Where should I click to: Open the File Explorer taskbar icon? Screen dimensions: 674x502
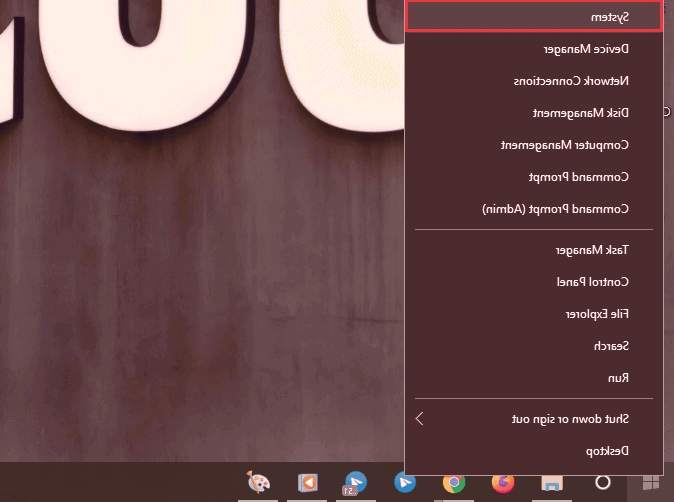click(x=552, y=484)
